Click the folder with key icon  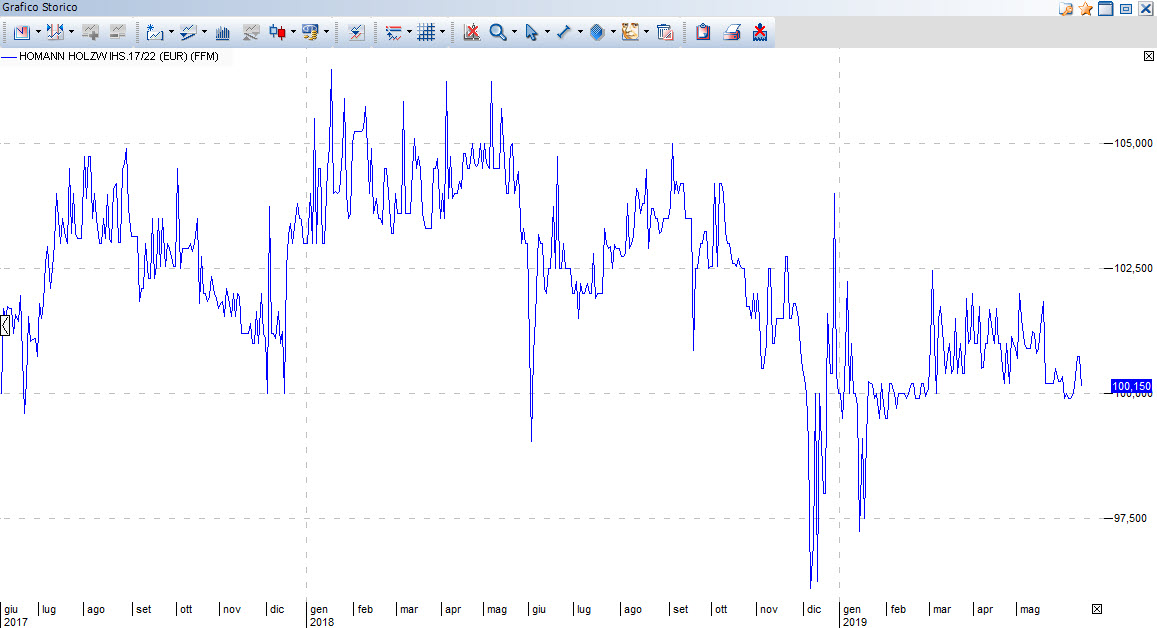coord(1066,9)
